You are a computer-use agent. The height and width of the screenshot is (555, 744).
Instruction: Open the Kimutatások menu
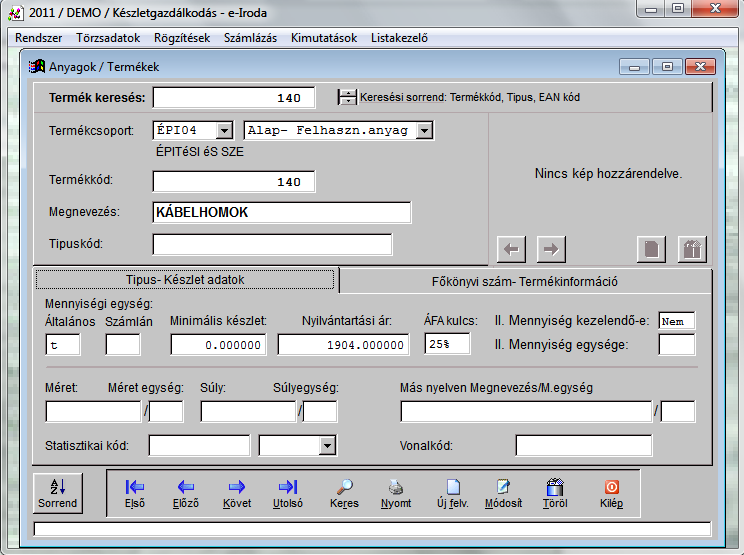pyautogui.click(x=323, y=38)
